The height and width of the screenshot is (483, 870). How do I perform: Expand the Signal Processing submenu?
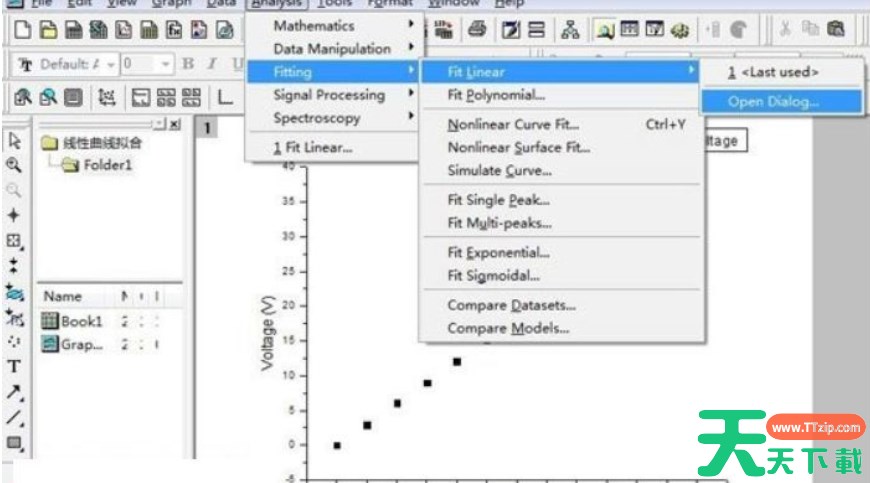(x=335, y=95)
